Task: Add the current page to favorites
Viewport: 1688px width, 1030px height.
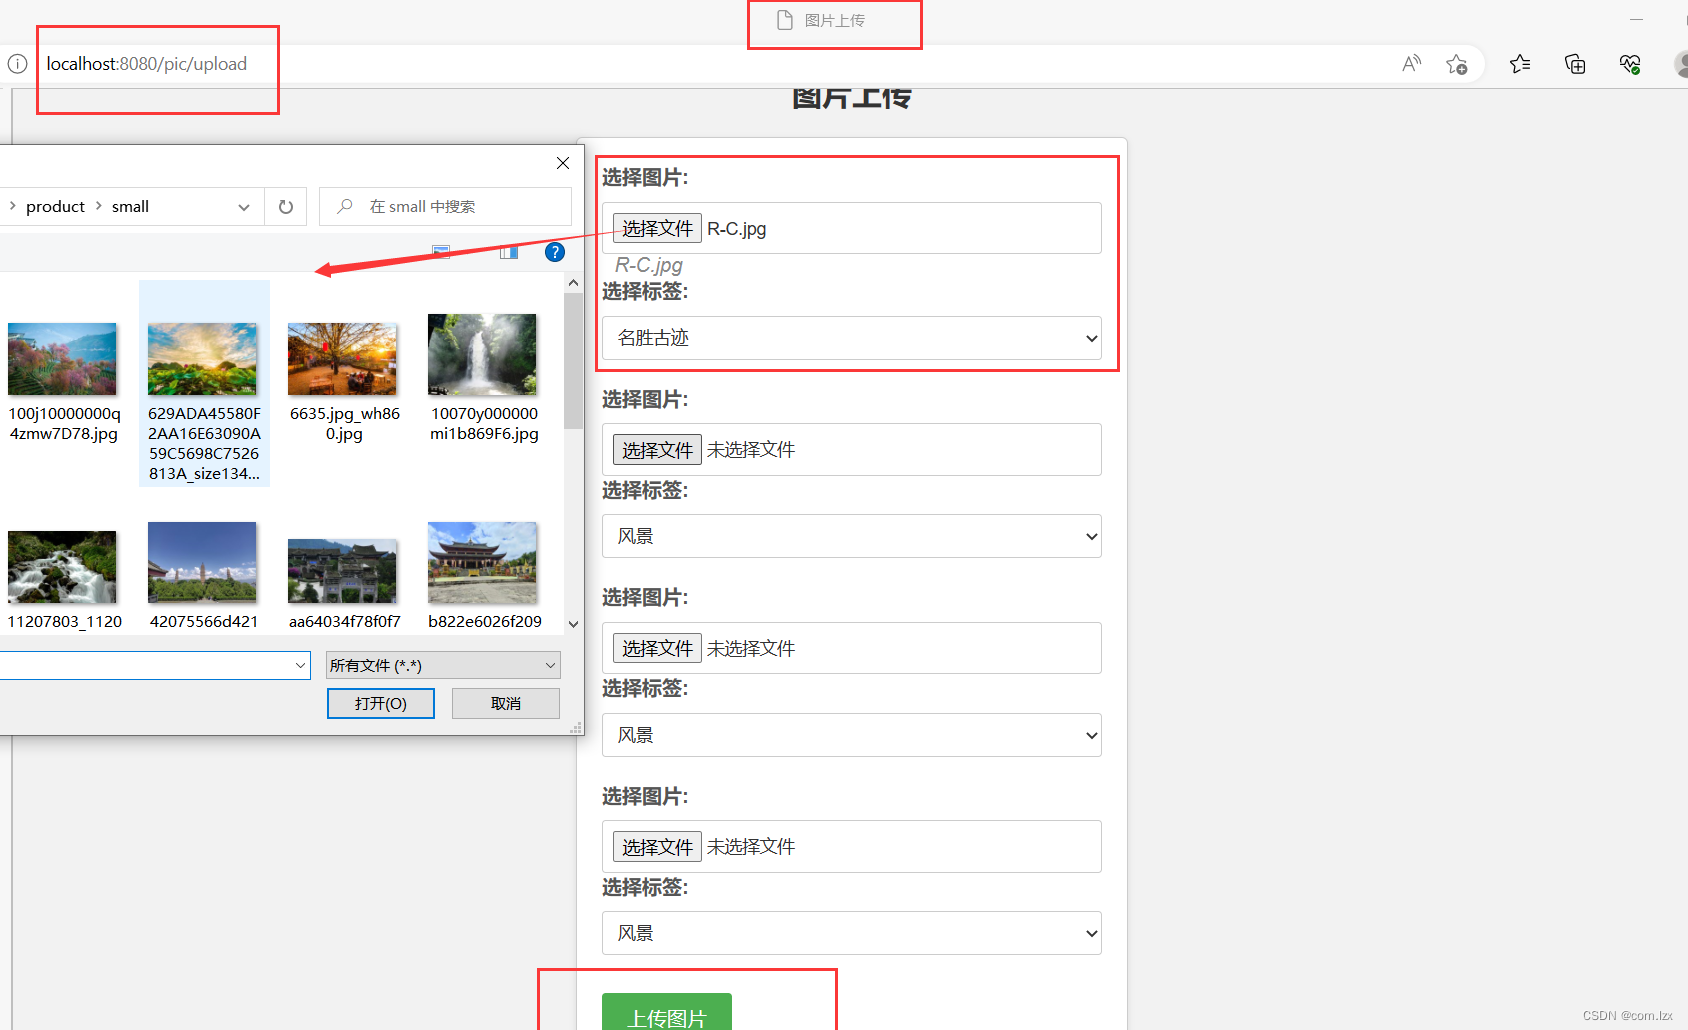Action: (1457, 63)
